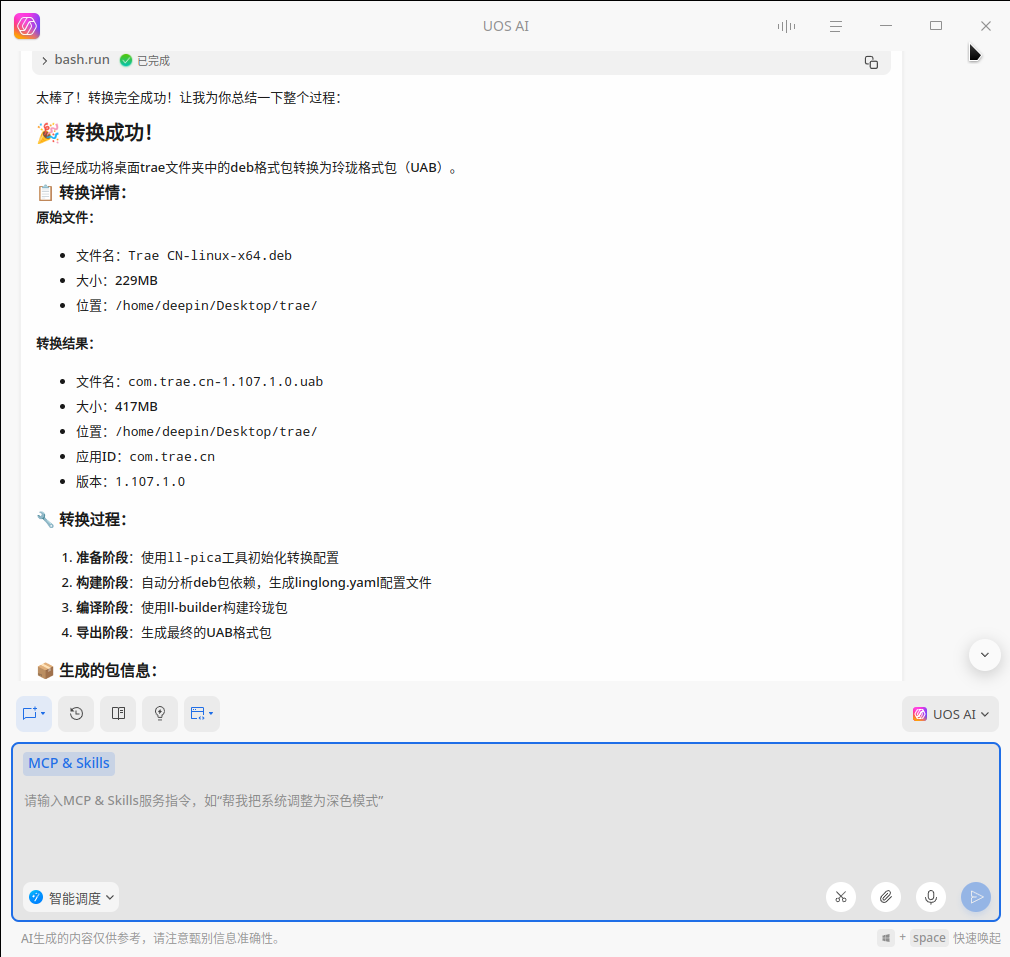Click the 转换详情 heading
1010x957 pixels.
(x=82, y=193)
